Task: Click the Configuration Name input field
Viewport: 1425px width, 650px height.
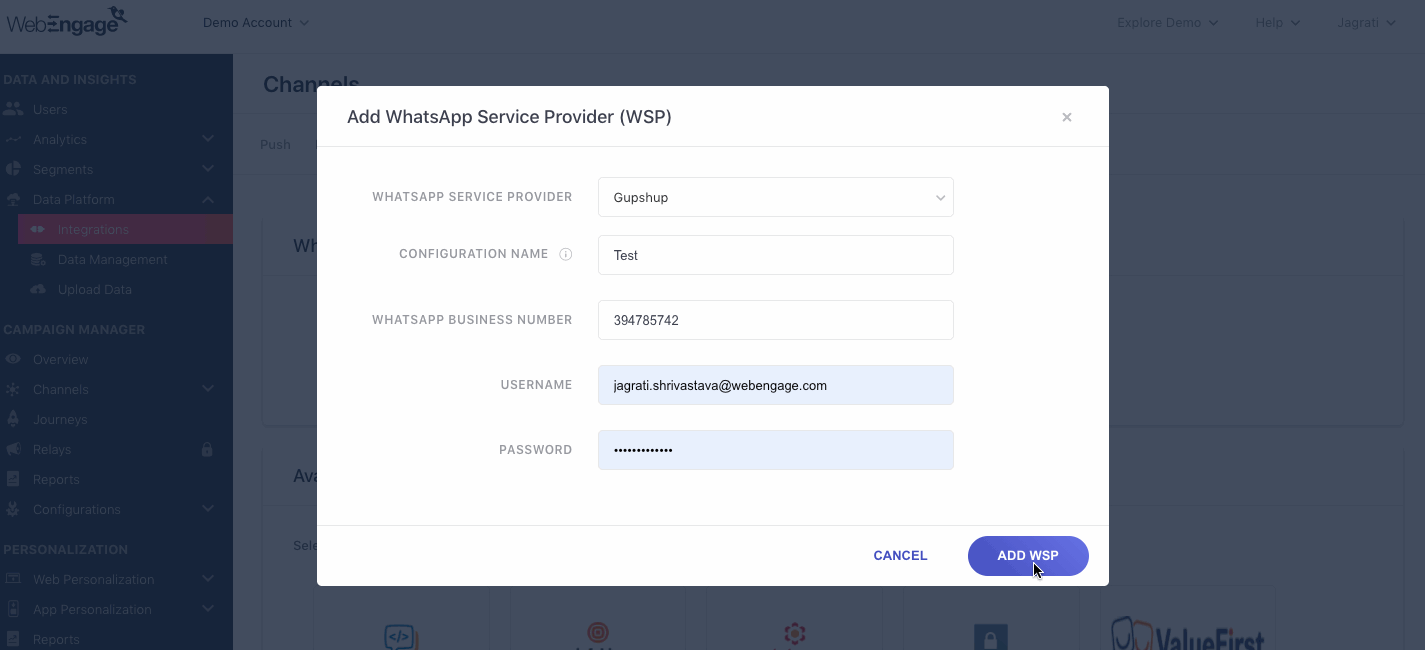Action: tap(776, 255)
